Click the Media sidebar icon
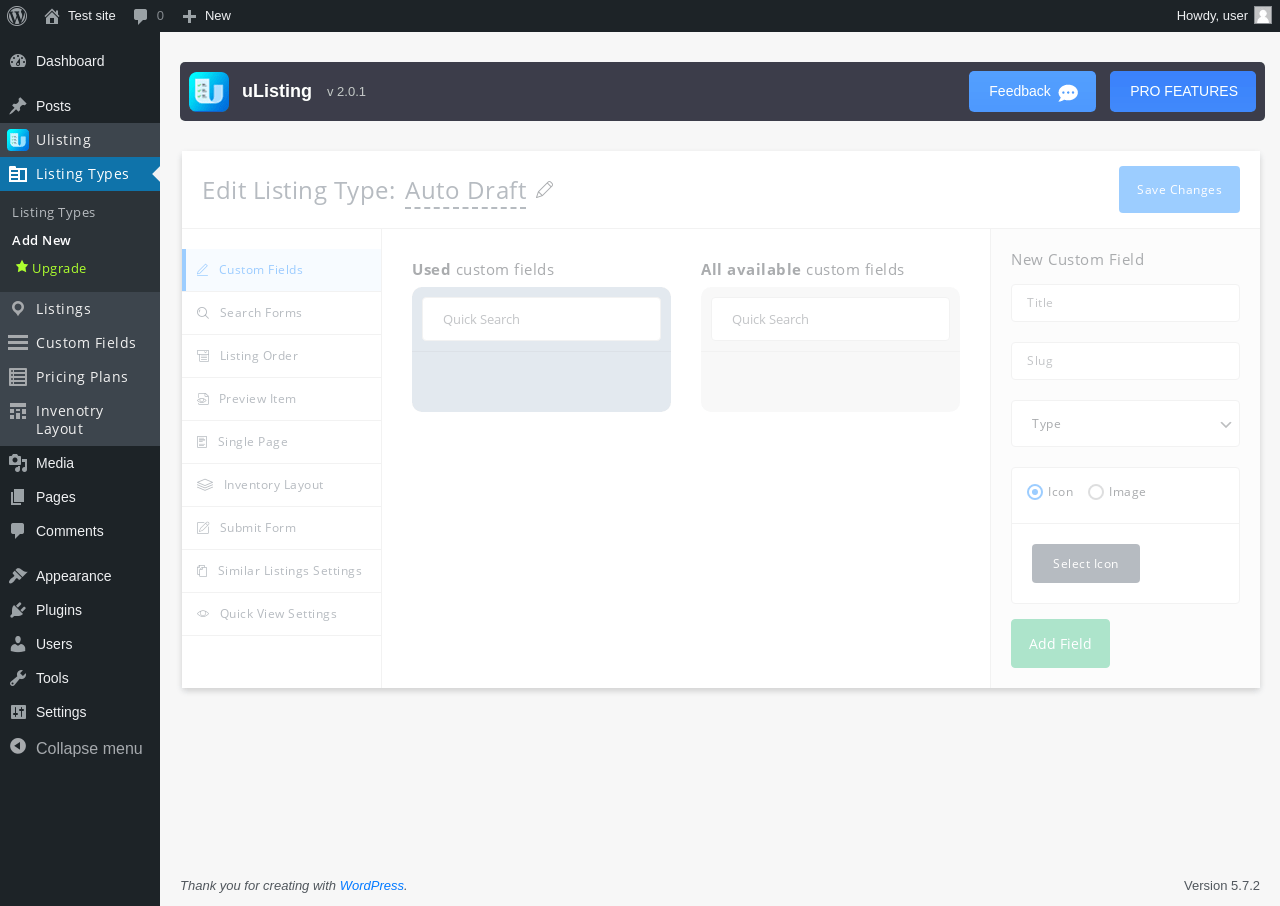The width and height of the screenshot is (1280, 906). (18, 463)
